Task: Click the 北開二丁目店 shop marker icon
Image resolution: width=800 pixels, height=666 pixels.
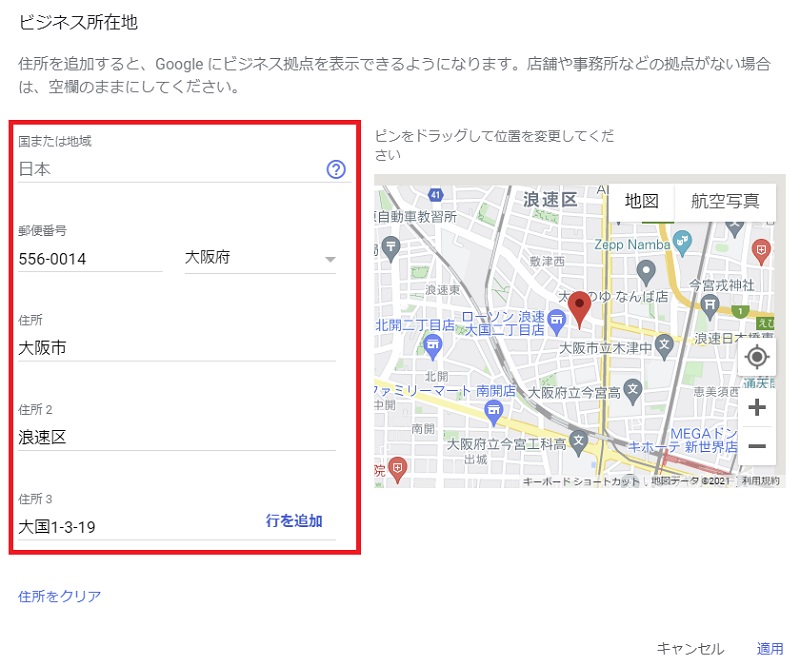Action: point(433,347)
